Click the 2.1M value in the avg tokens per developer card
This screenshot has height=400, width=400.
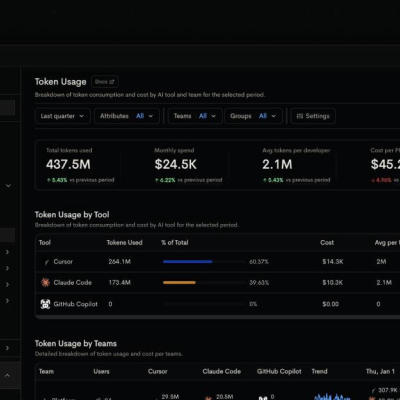(277, 164)
